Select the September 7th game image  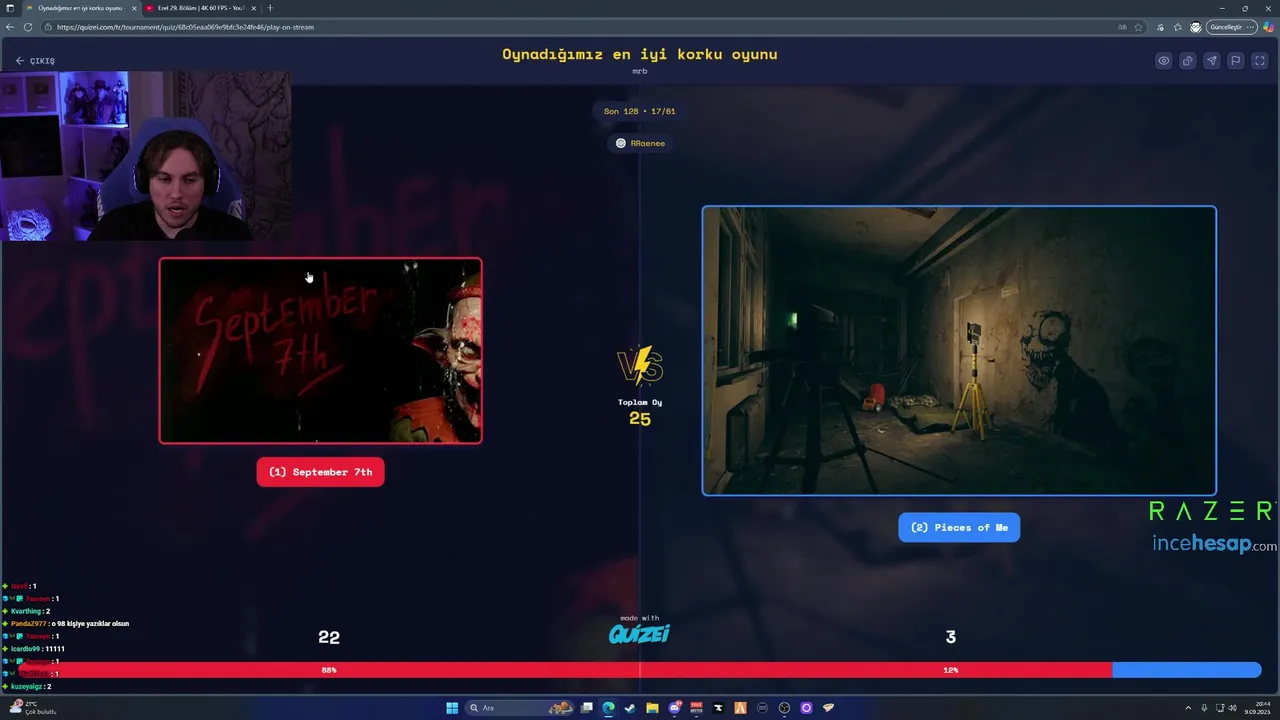[x=320, y=351]
